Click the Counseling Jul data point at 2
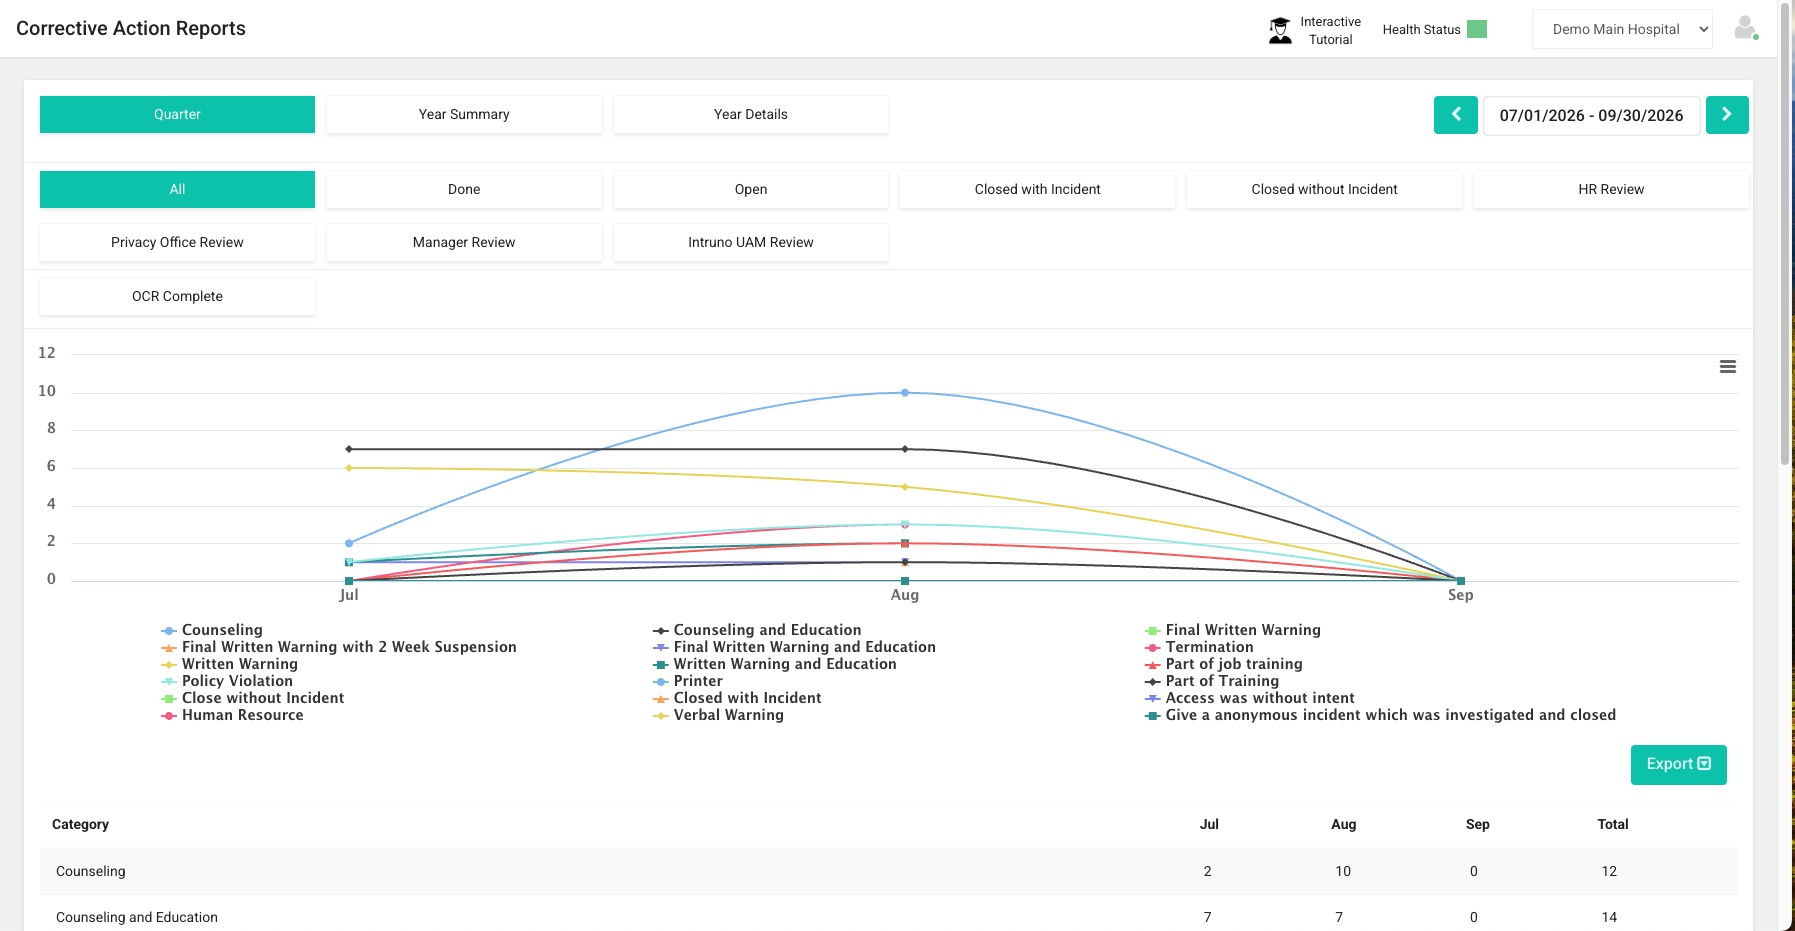Viewport: 1795px width, 931px height. 349,543
